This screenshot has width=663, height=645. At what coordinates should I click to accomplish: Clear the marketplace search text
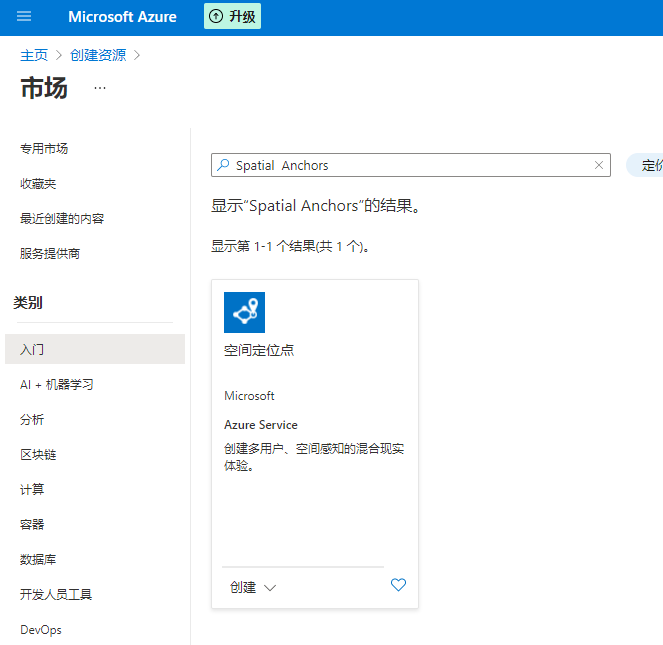click(x=599, y=165)
